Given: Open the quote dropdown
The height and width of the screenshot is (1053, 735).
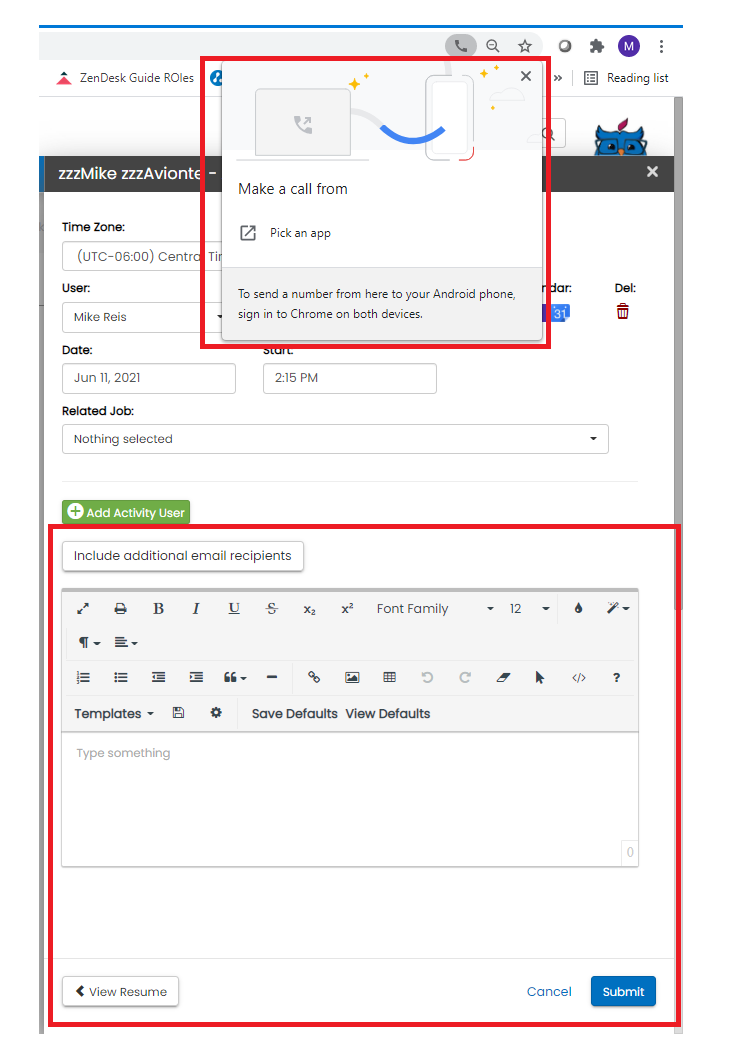Looking at the screenshot, I should click(x=234, y=677).
